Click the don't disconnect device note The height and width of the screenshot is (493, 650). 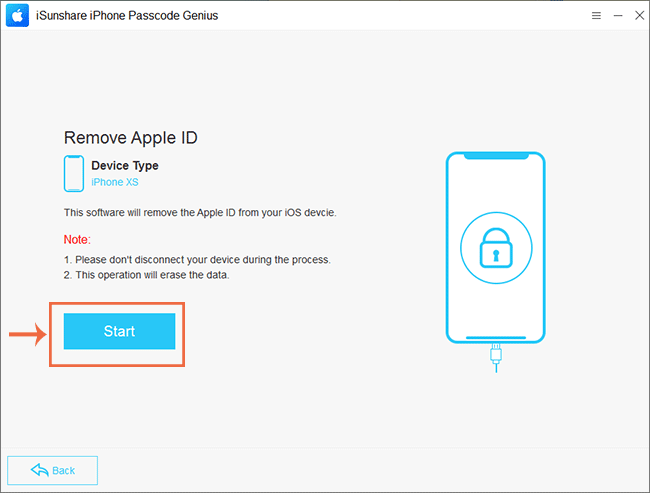[x=197, y=260]
